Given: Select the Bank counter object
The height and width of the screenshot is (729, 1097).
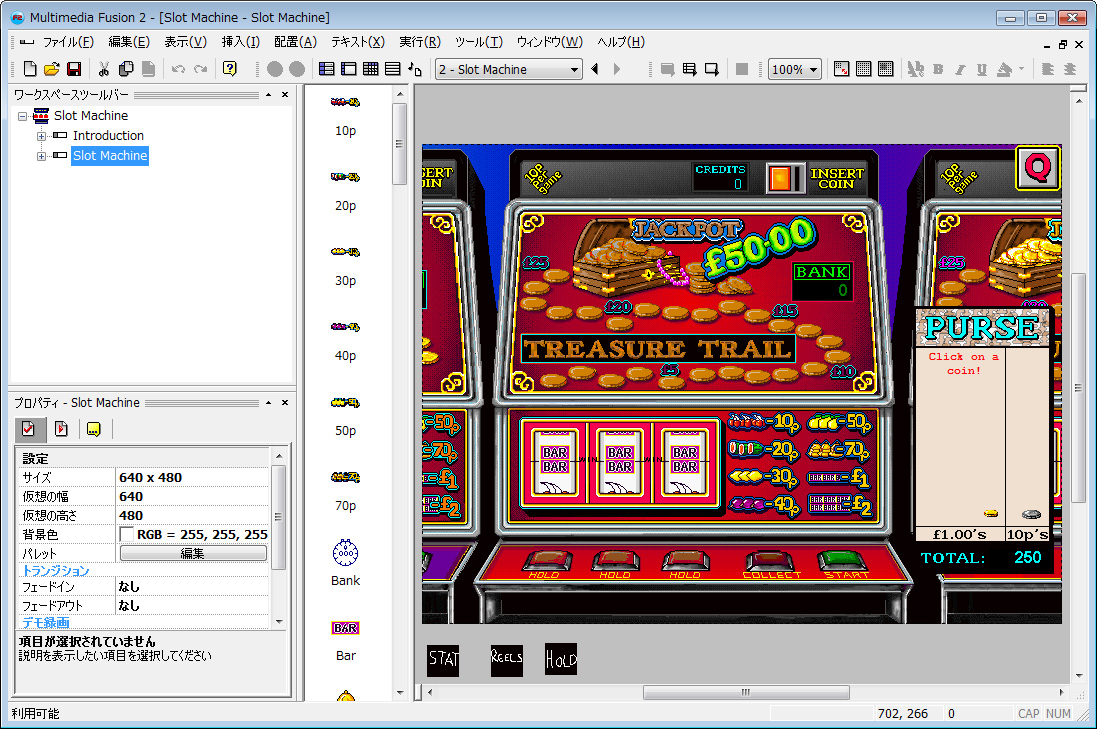Looking at the screenshot, I should pyautogui.click(x=345, y=562).
